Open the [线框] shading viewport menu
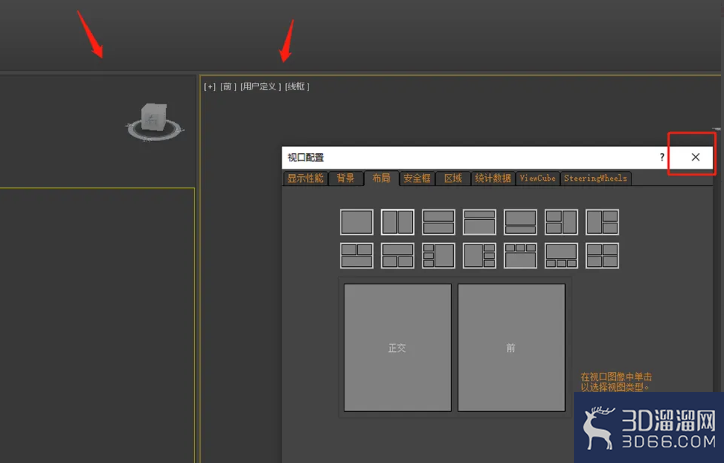The width and height of the screenshot is (724, 463). coord(297,86)
